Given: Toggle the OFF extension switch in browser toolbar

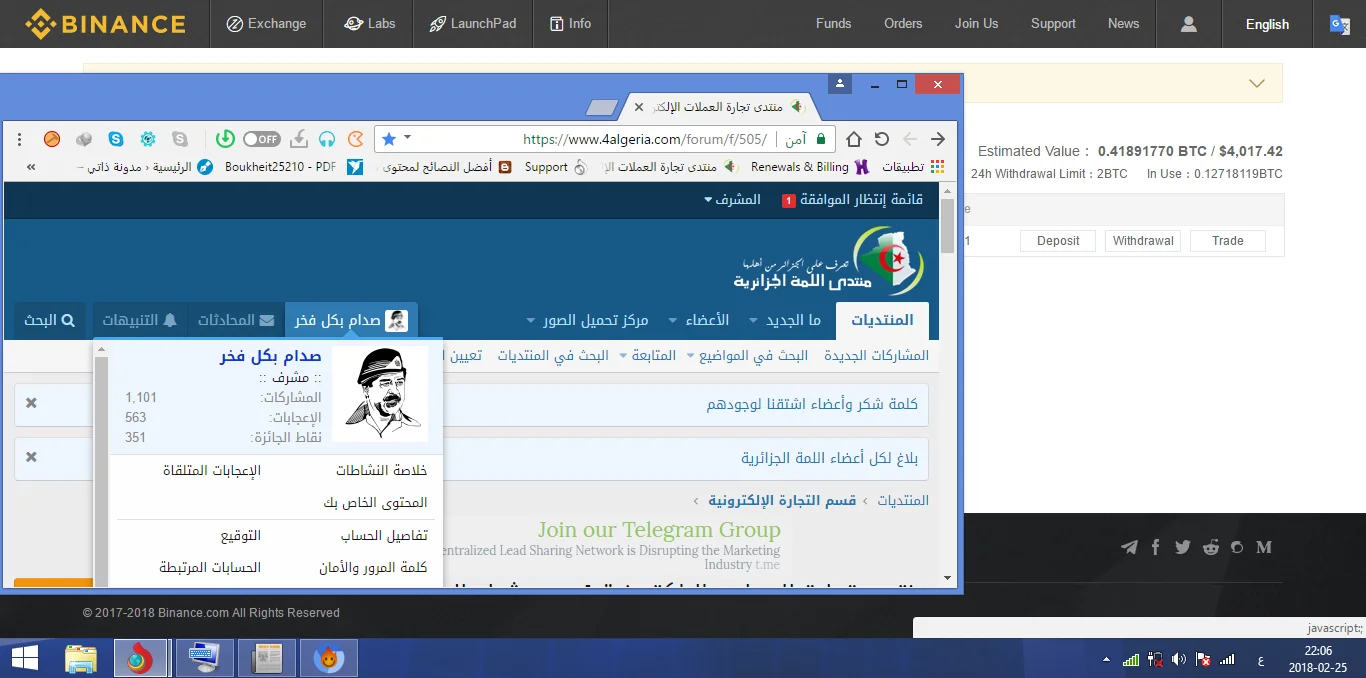Looking at the screenshot, I should pos(261,139).
